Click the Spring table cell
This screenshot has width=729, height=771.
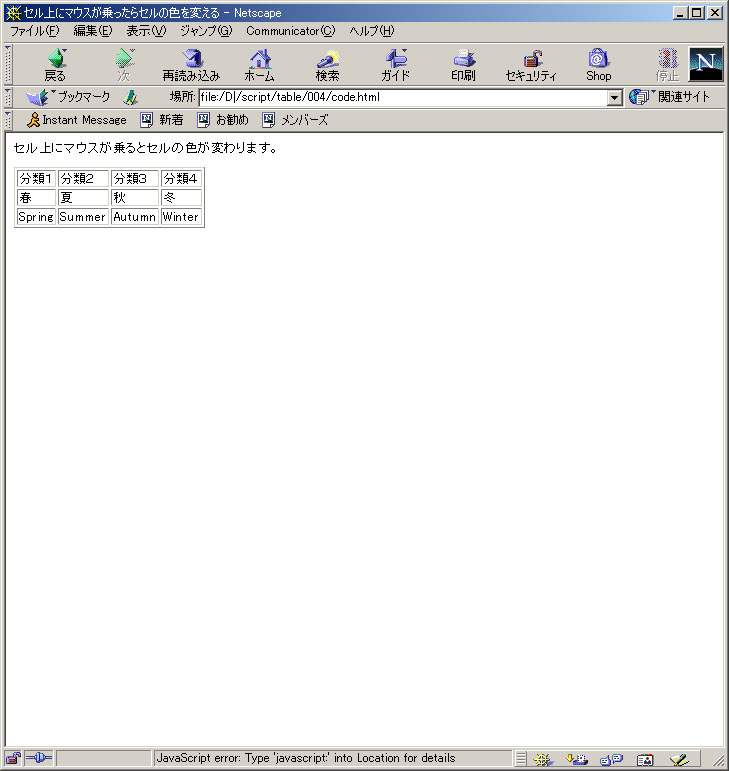point(36,217)
